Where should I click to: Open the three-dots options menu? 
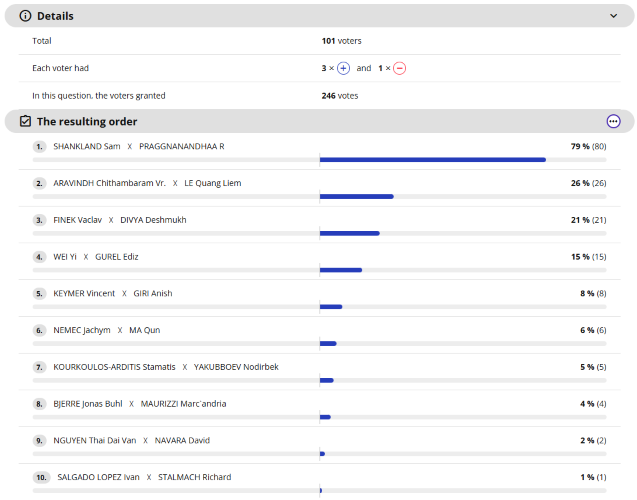click(x=613, y=121)
